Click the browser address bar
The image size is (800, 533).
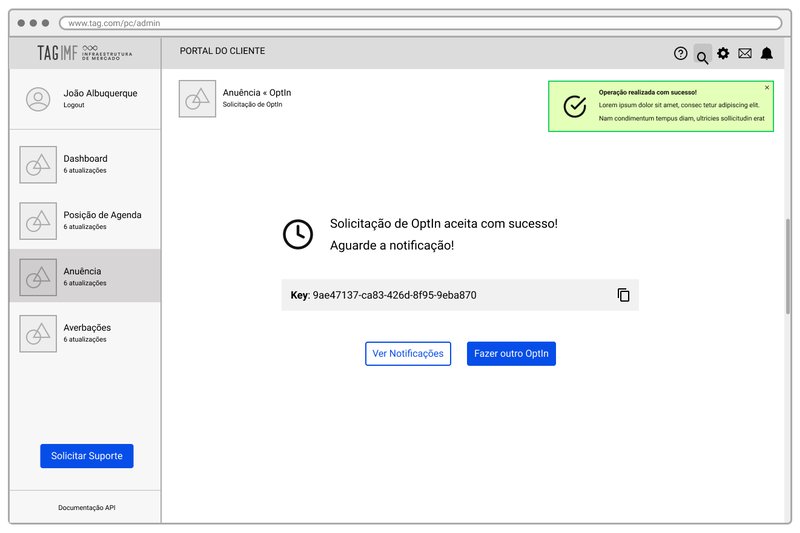click(x=420, y=23)
